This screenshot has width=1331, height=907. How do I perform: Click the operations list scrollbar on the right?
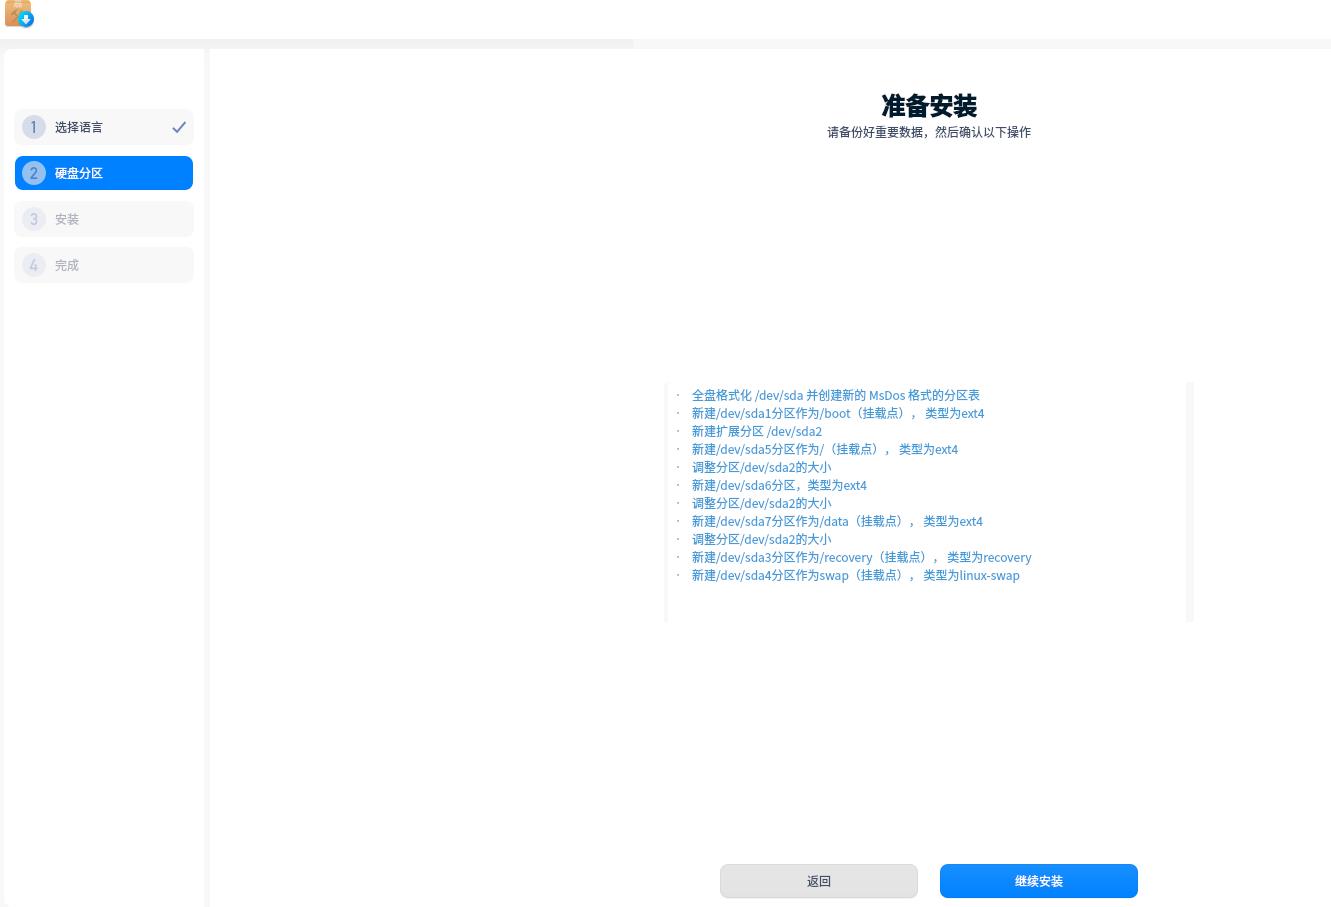click(1189, 501)
